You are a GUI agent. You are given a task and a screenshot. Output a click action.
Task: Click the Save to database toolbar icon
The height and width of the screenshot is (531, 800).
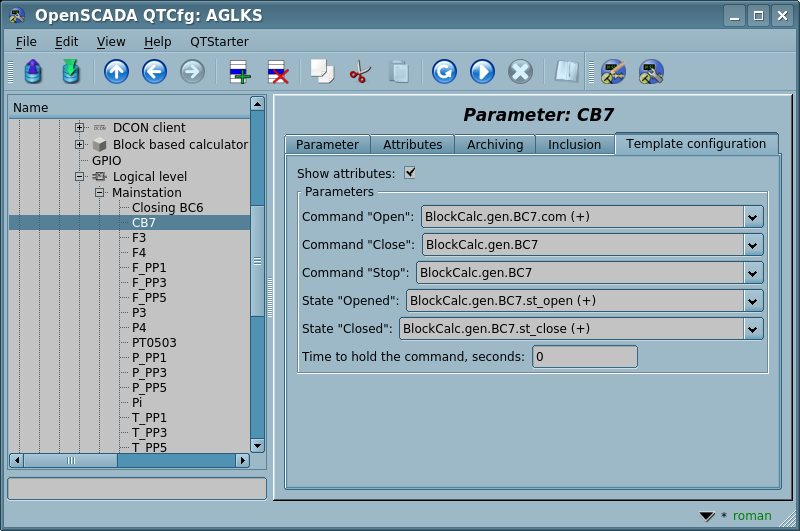(x=70, y=72)
